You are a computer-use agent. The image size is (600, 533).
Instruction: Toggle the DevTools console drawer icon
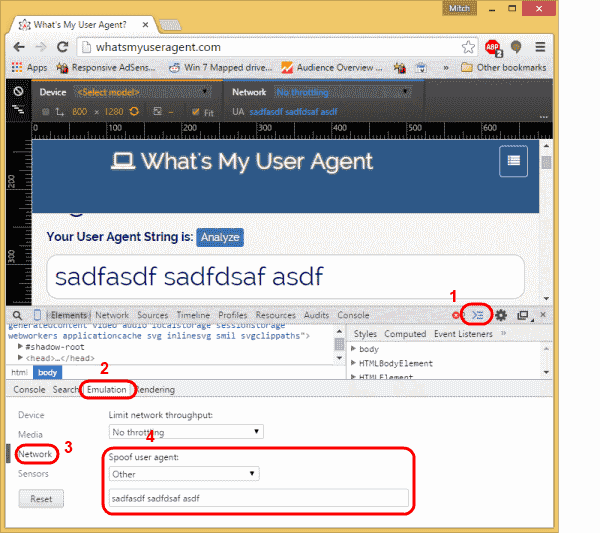[x=478, y=315]
